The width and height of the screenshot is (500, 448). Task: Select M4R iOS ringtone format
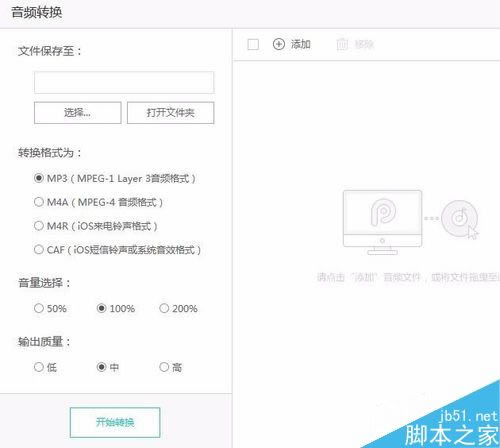click(39, 226)
